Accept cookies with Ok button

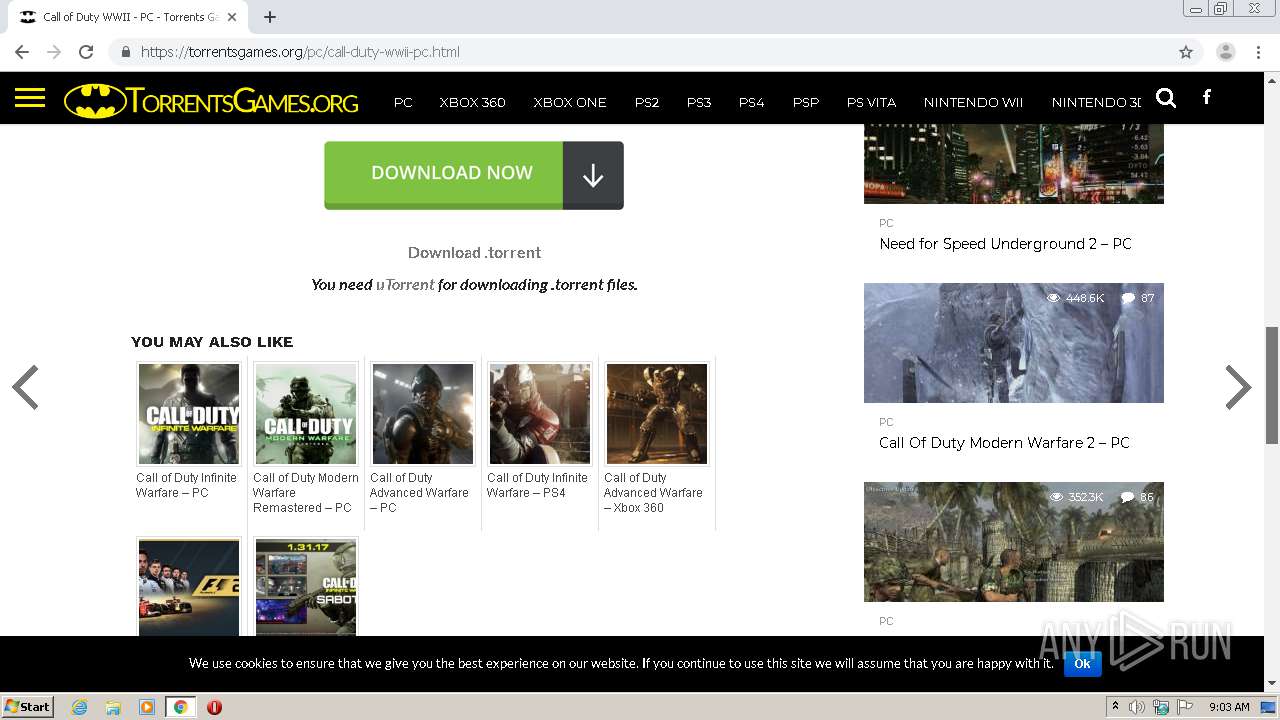(x=1082, y=663)
